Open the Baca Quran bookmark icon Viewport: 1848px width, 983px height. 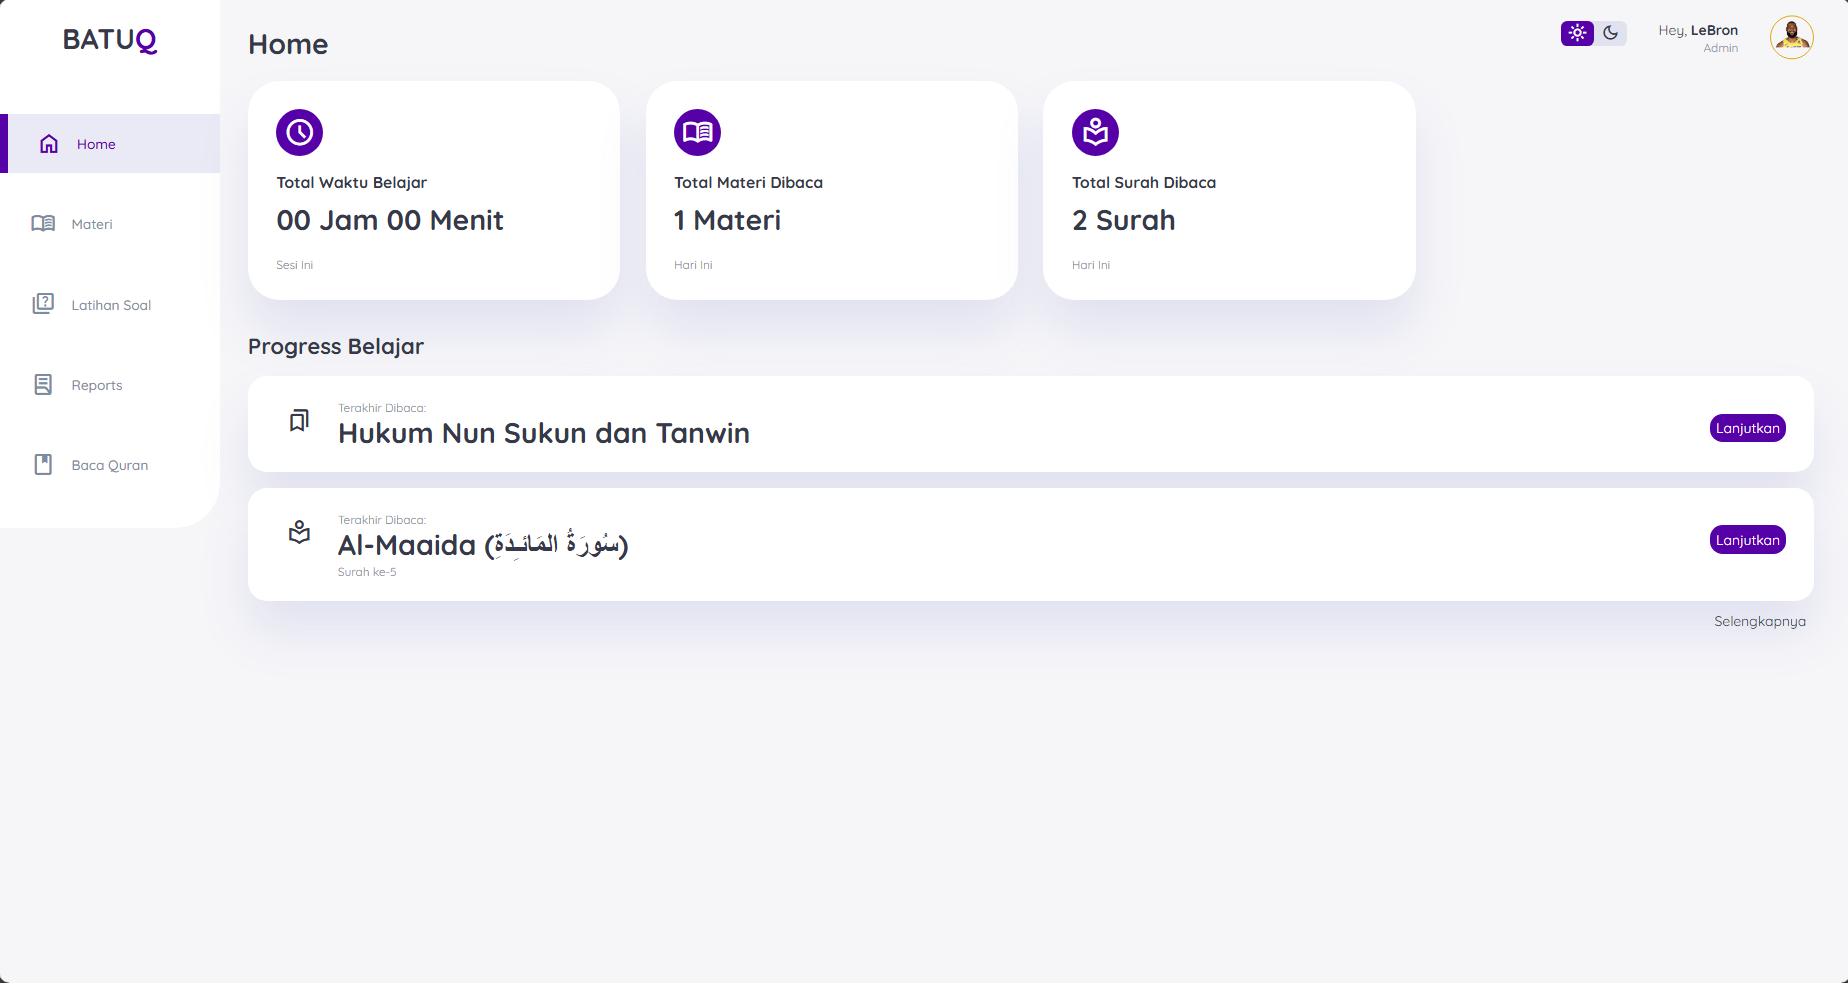point(43,465)
